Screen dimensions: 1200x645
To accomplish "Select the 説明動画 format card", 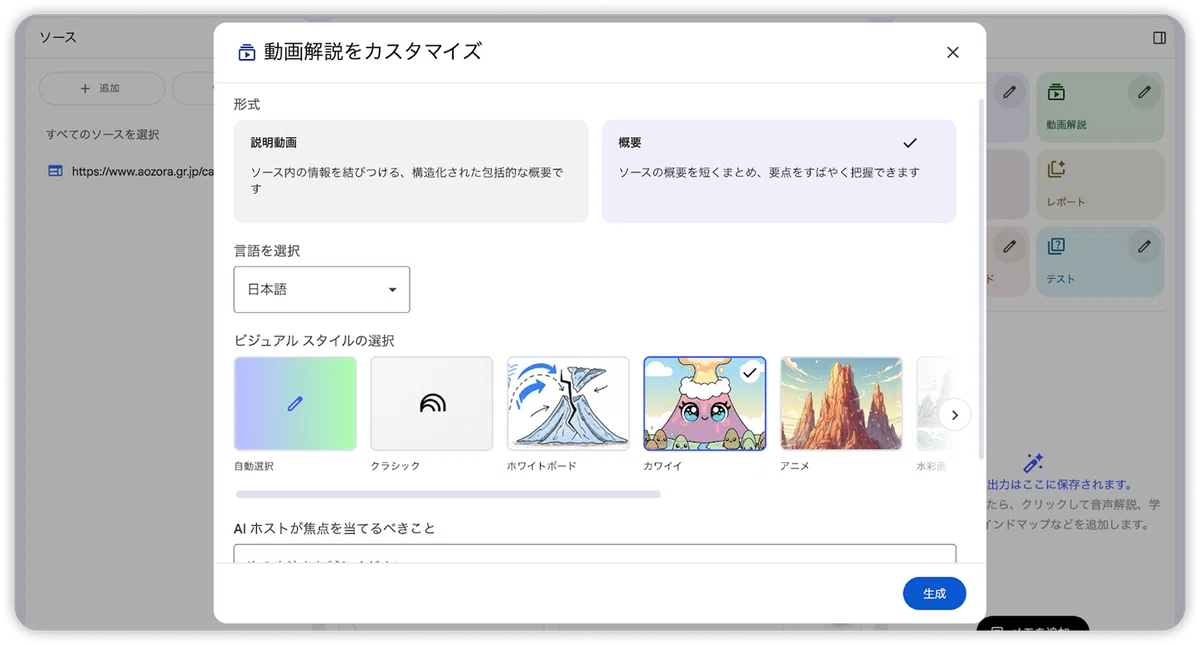I will pyautogui.click(x=411, y=171).
